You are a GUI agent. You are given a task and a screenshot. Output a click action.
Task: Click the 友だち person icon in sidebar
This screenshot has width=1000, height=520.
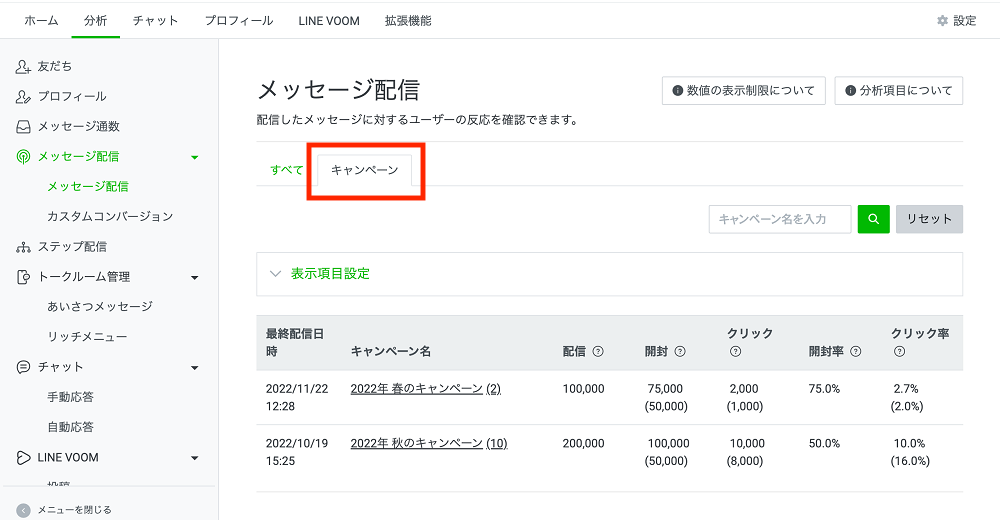point(23,66)
